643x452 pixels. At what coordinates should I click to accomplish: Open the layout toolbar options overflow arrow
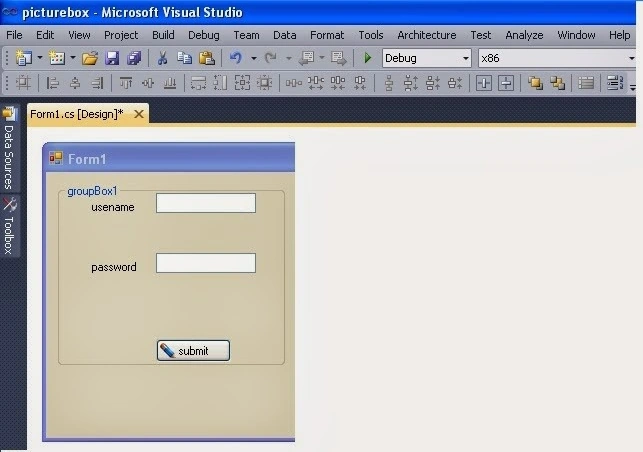(633, 87)
